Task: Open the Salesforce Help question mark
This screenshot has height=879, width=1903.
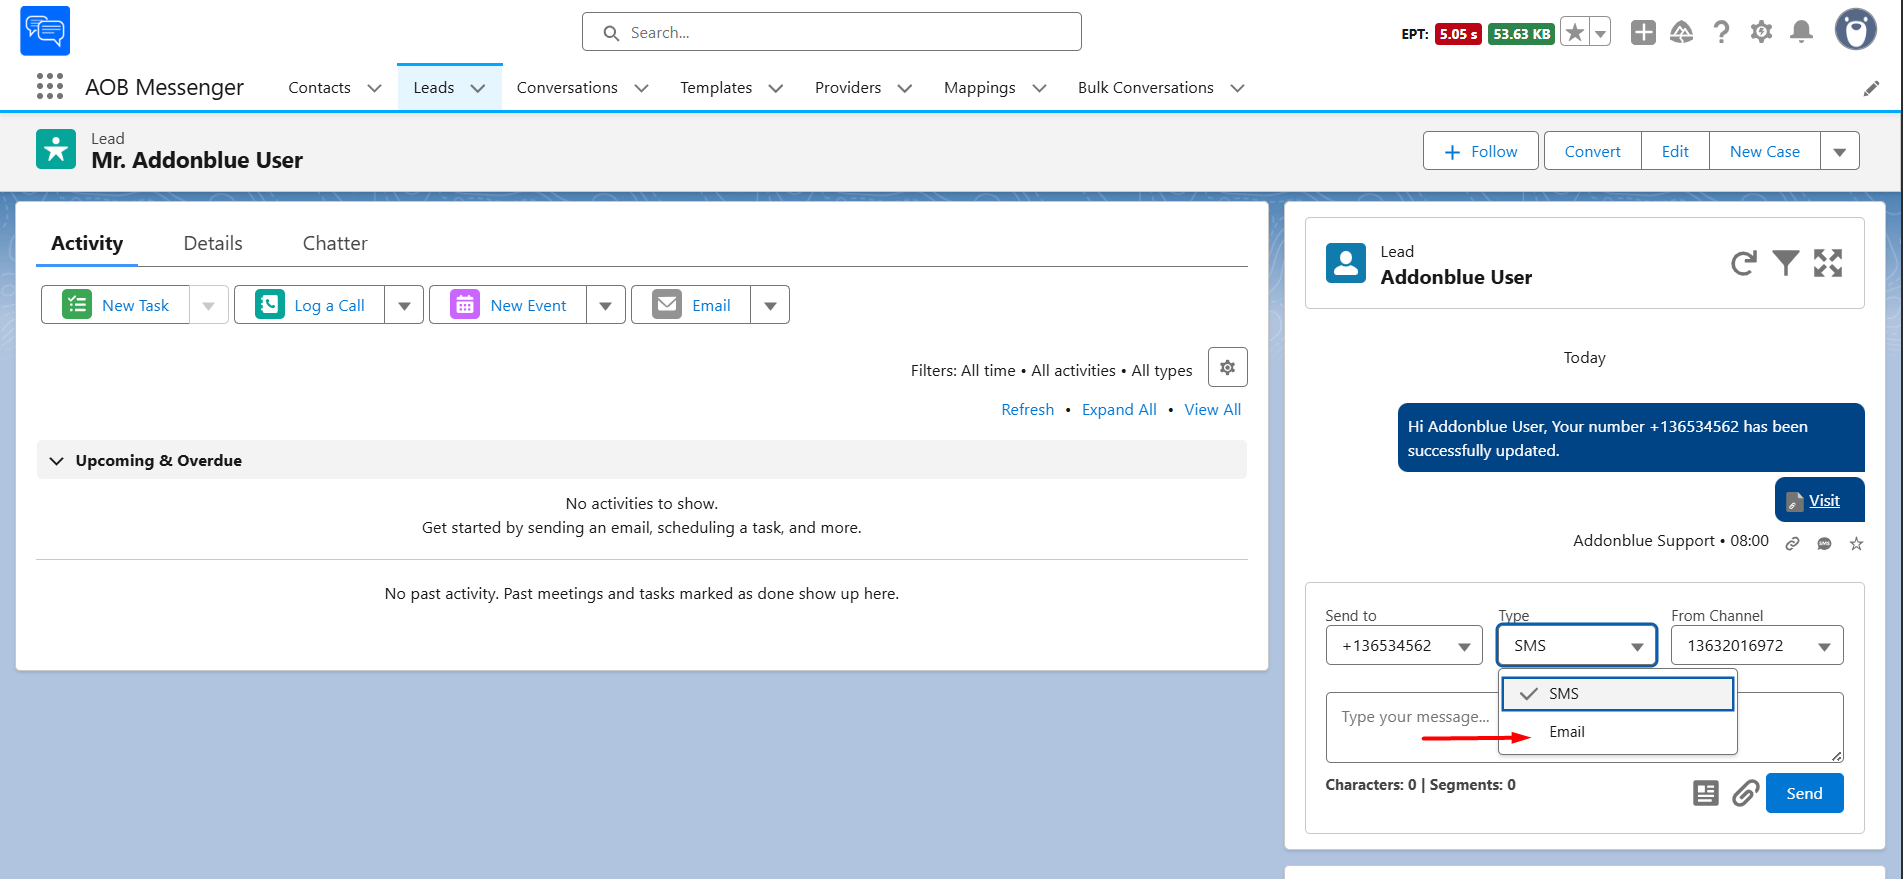Action: [1721, 33]
